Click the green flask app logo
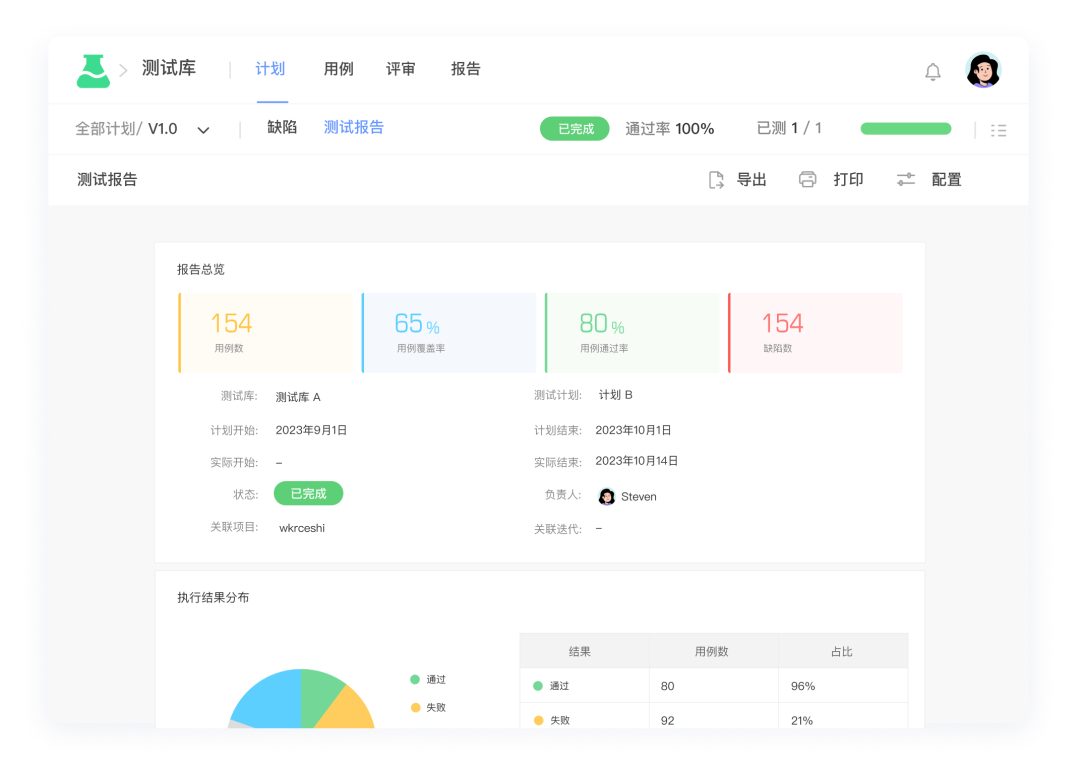 tap(93, 71)
